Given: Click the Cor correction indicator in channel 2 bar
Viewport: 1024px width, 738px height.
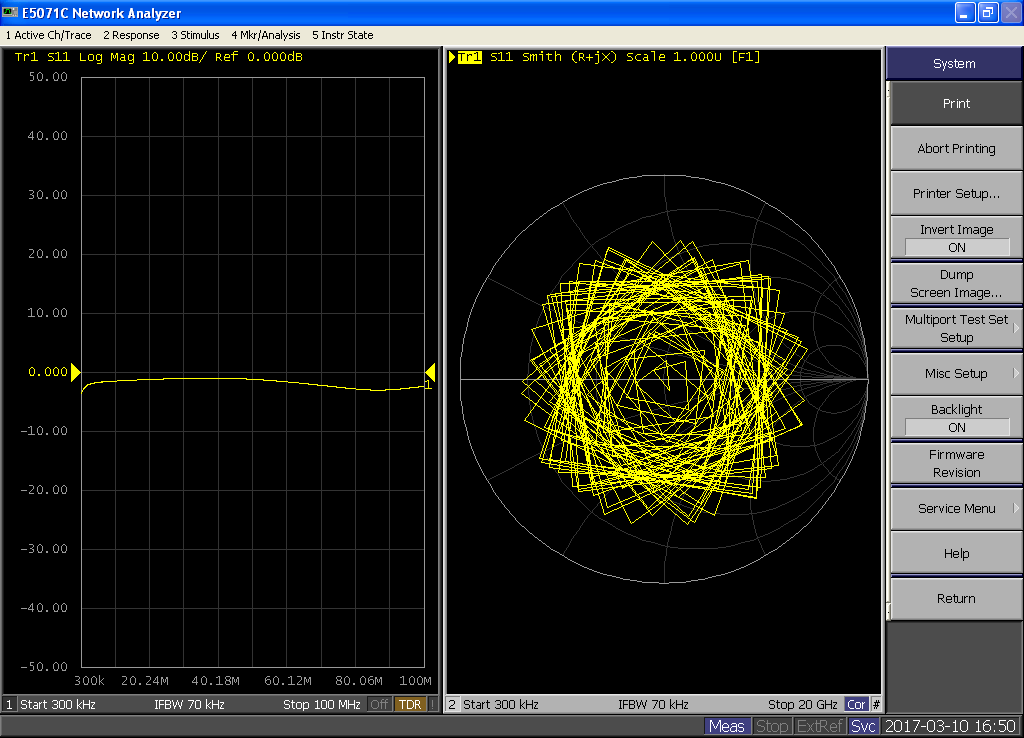Looking at the screenshot, I should 856,705.
